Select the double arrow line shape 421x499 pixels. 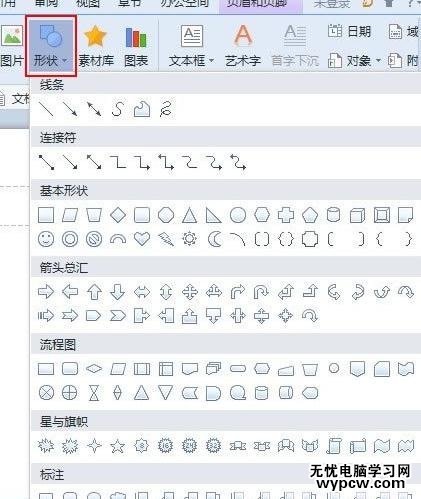coord(94,109)
